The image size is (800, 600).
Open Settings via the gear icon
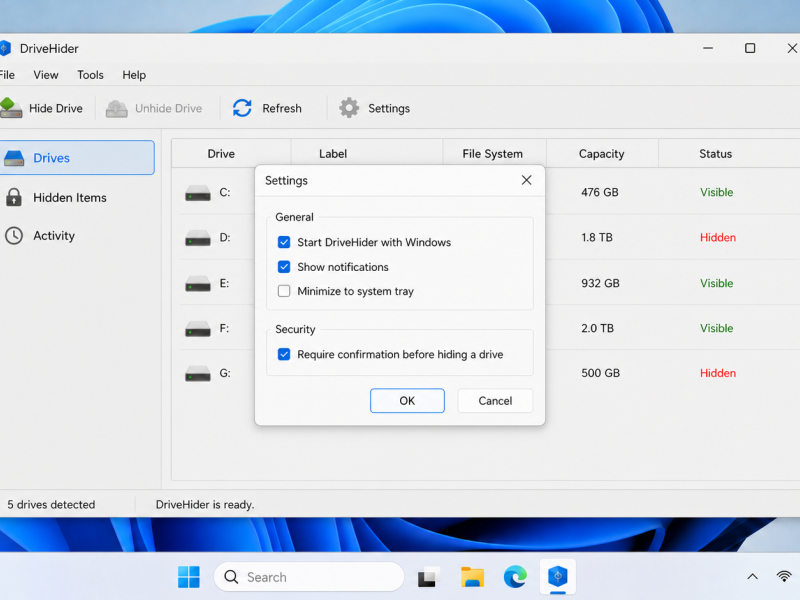349,108
